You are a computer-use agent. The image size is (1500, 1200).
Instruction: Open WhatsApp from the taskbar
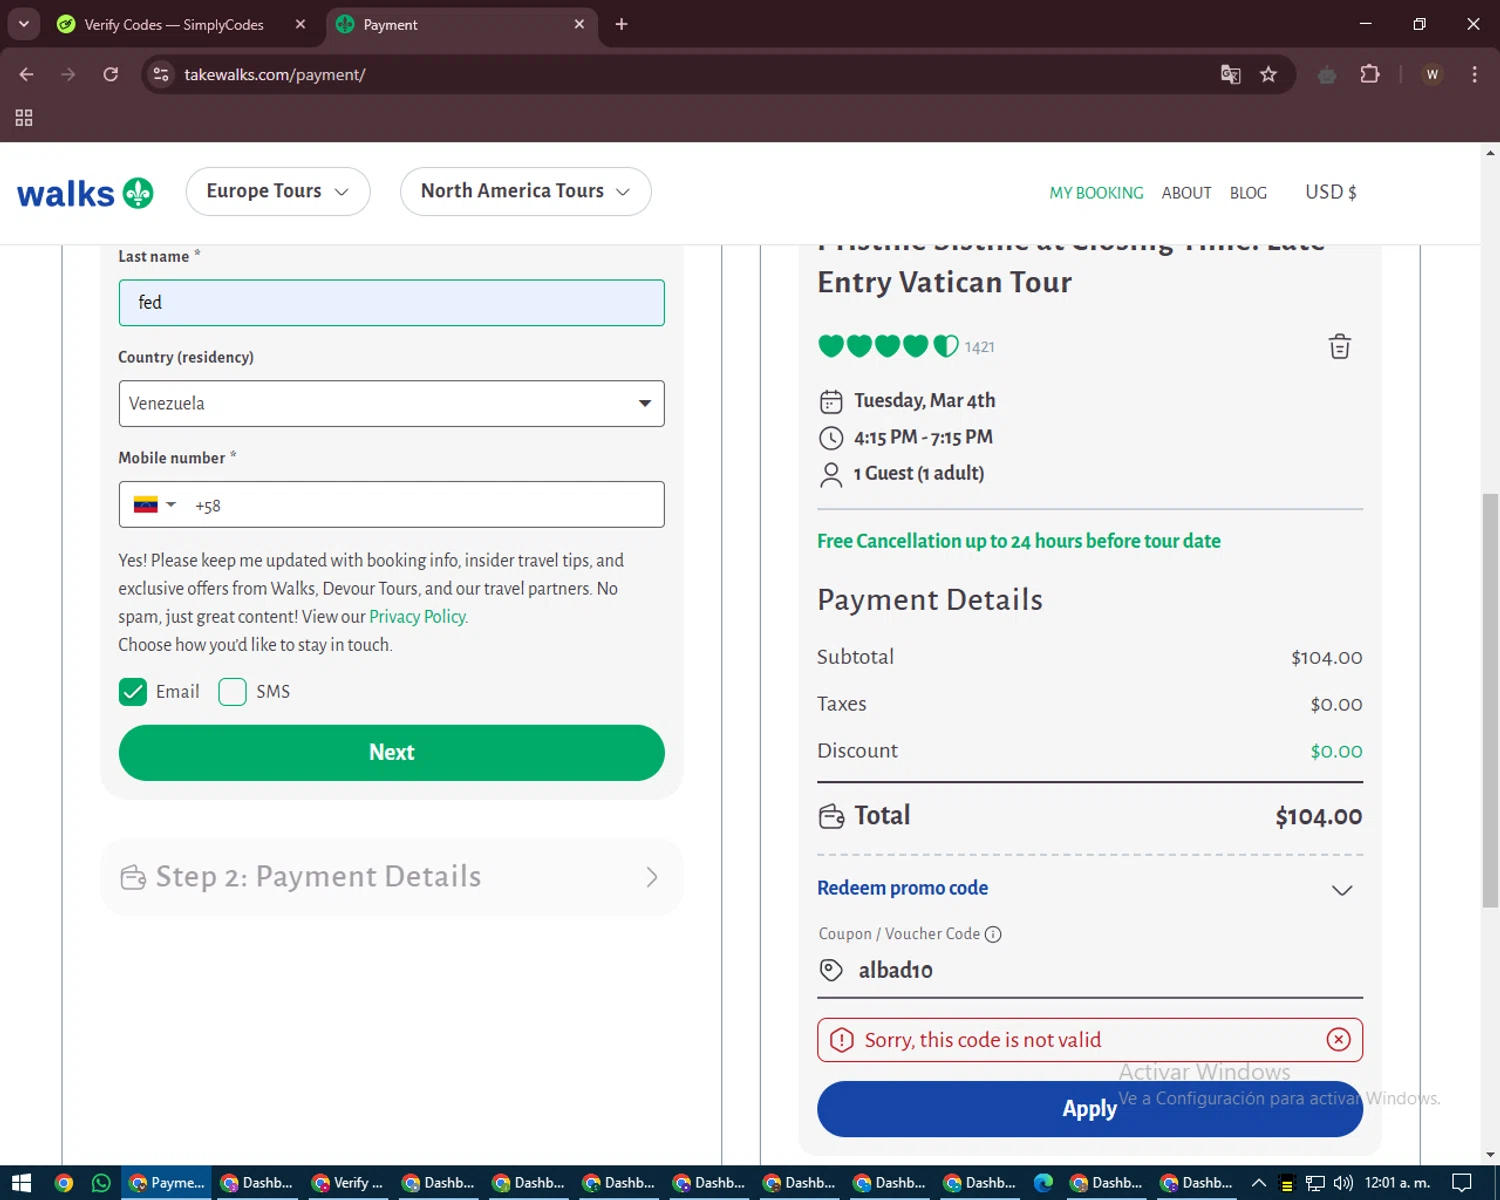(x=101, y=1183)
